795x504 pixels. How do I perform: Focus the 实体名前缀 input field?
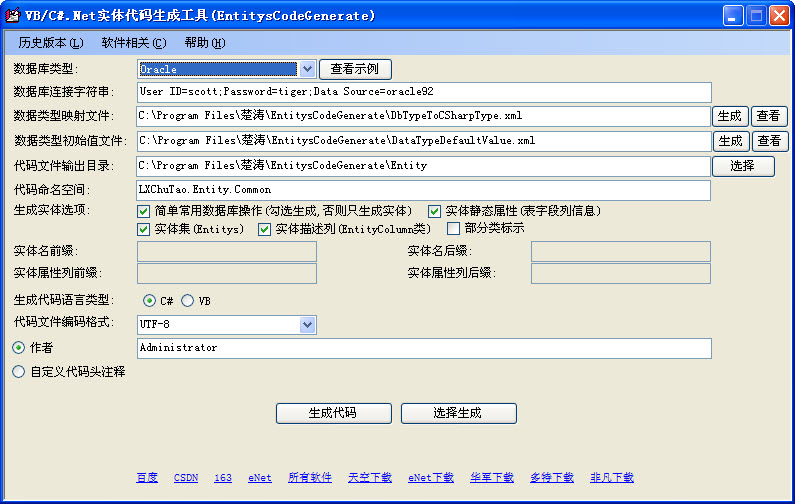[x=227, y=251]
